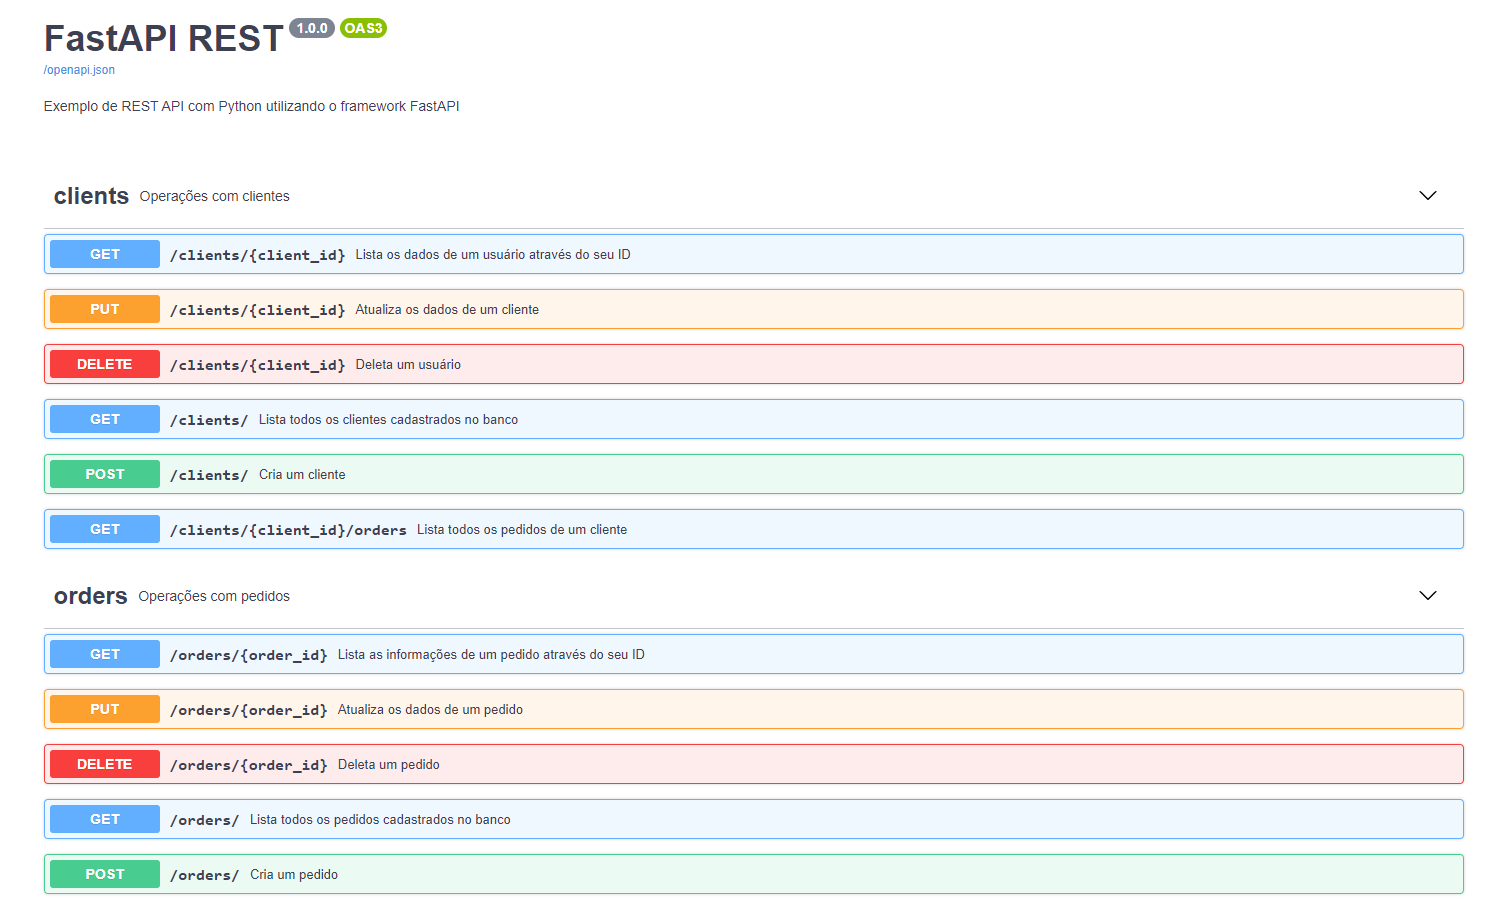The height and width of the screenshot is (901, 1495).
Task: Open the /openapi.json specification link
Action: pyautogui.click(x=78, y=69)
